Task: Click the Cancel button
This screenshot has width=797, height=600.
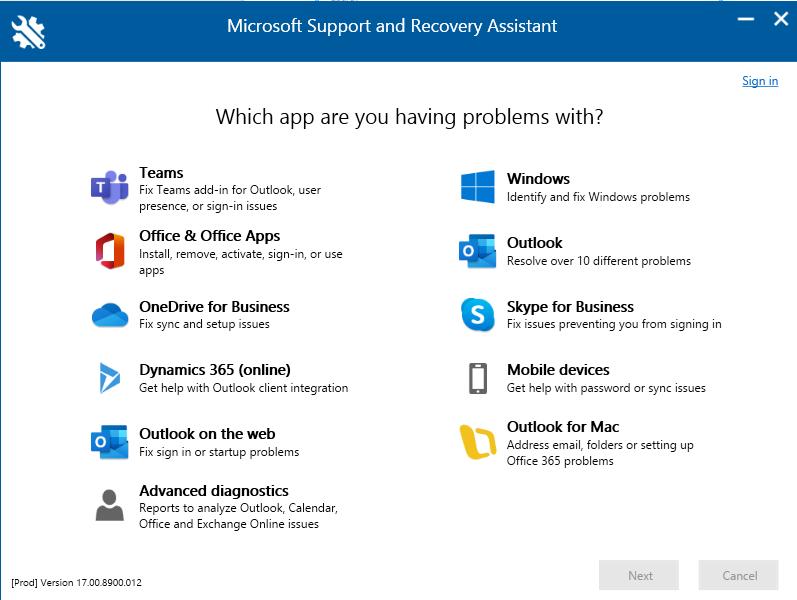Action: coord(739,575)
